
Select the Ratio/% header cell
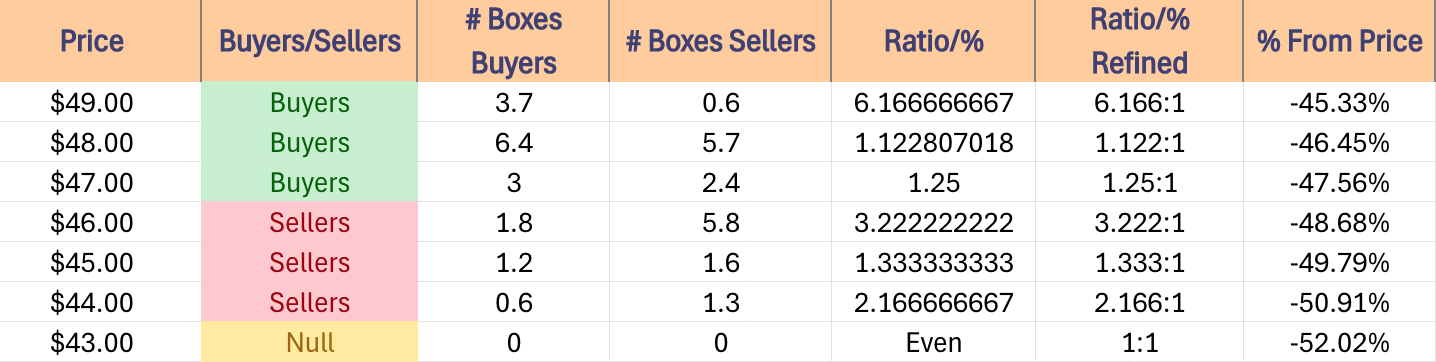tap(933, 41)
